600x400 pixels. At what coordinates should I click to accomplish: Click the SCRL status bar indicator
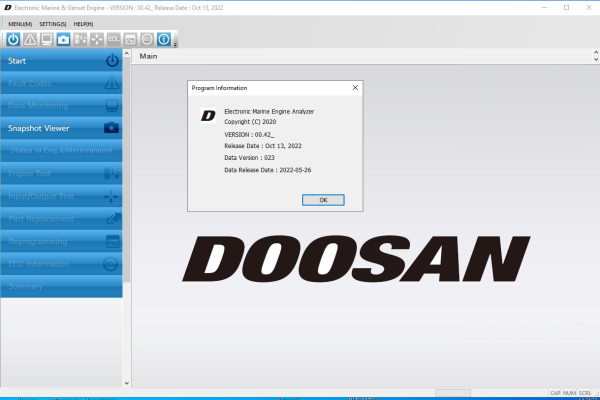[584, 393]
